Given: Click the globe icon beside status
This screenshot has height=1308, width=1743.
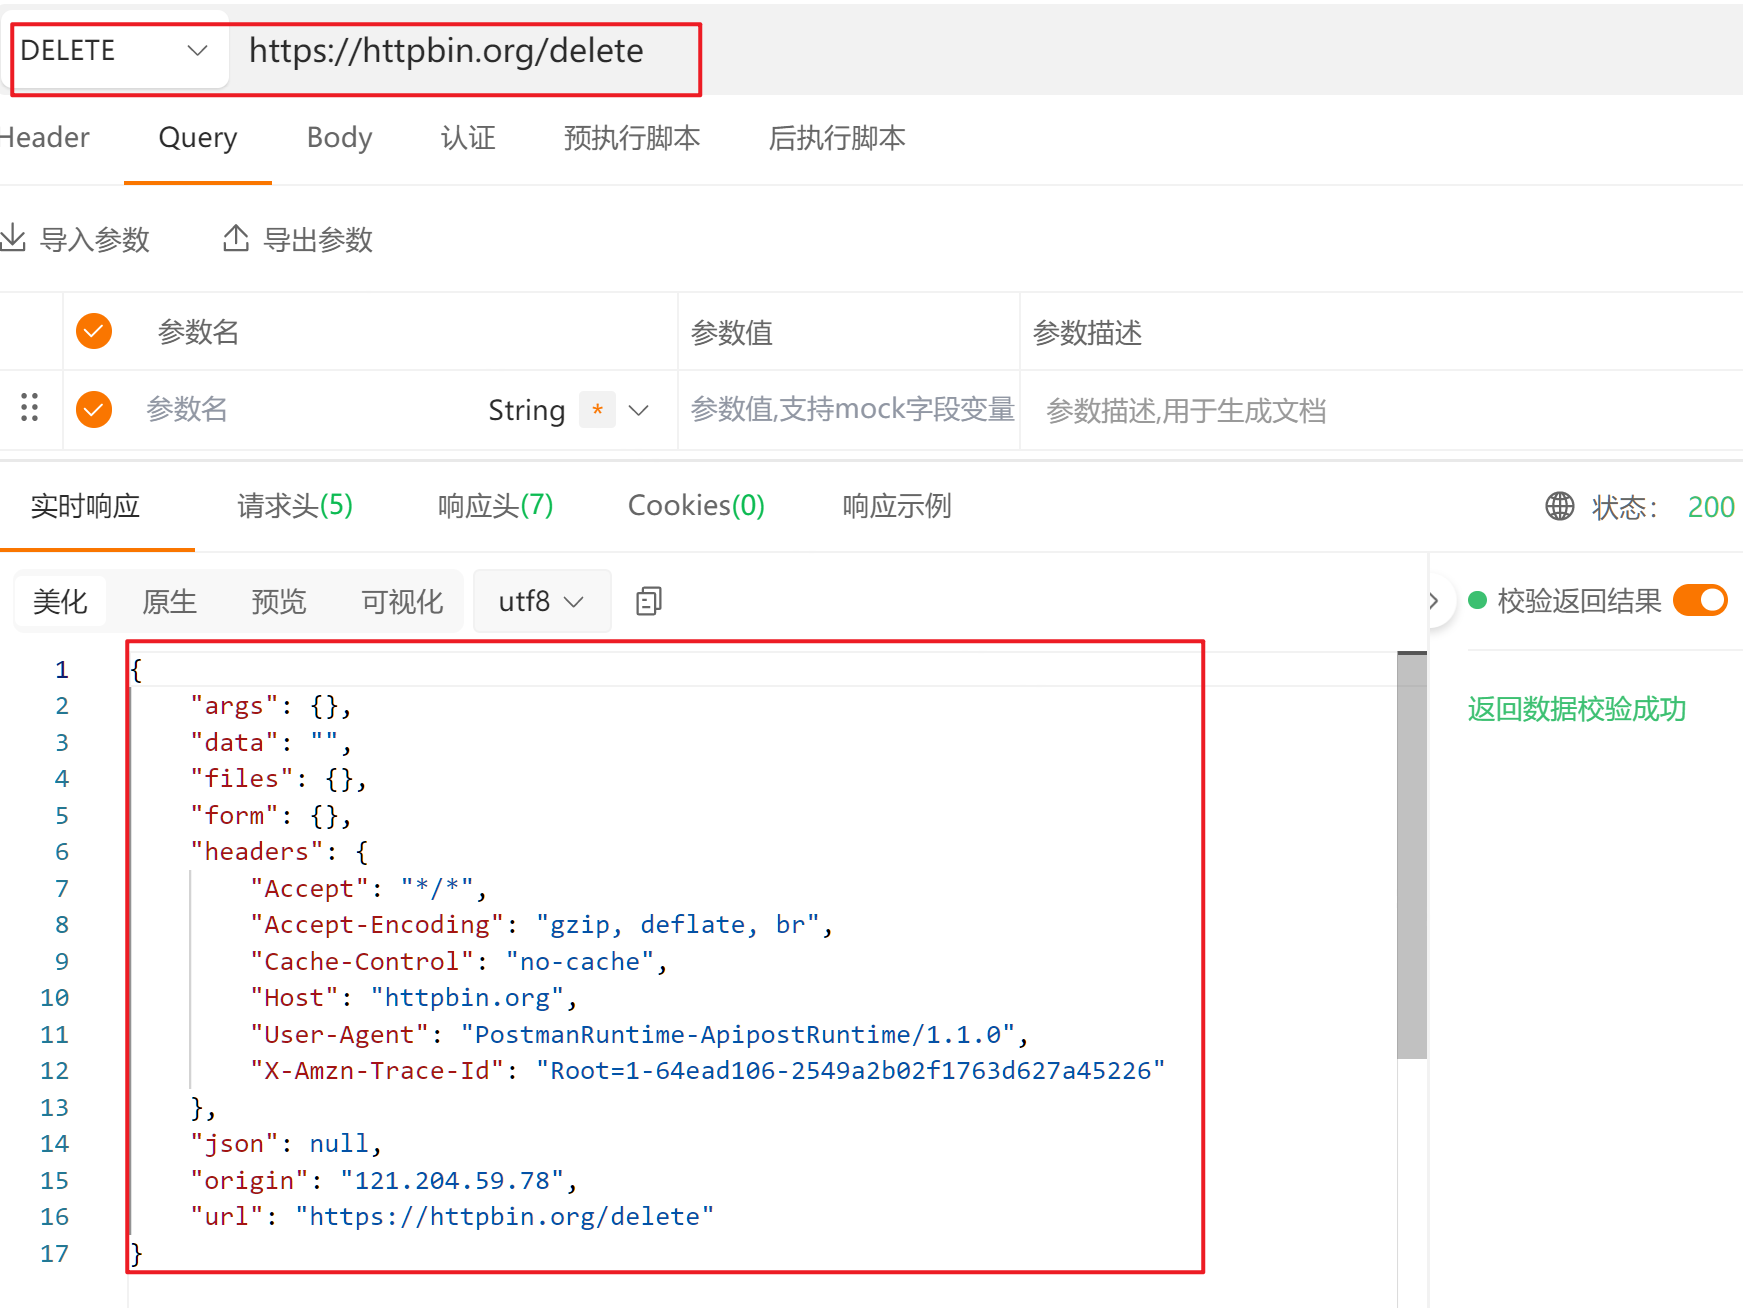Looking at the screenshot, I should pyautogui.click(x=1559, y=506).
